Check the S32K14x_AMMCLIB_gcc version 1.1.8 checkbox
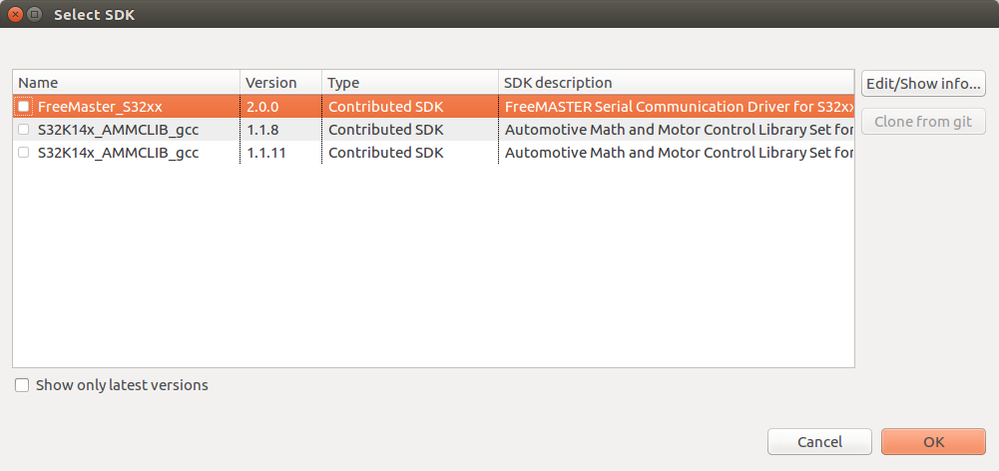Image resolution: width=999 pixels, height=471 pixels. [x=24, y=129]
